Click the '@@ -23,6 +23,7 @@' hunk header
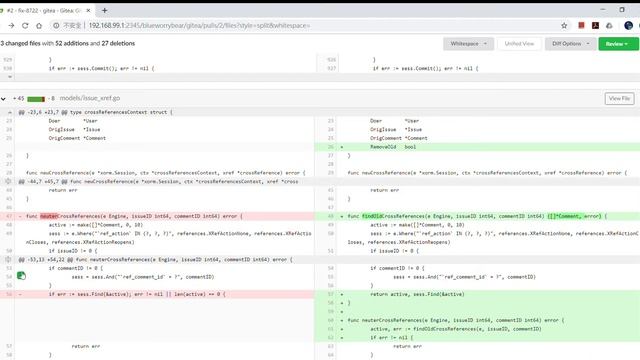The width and height of the screenshot is (640, 360). pos(96,112)
